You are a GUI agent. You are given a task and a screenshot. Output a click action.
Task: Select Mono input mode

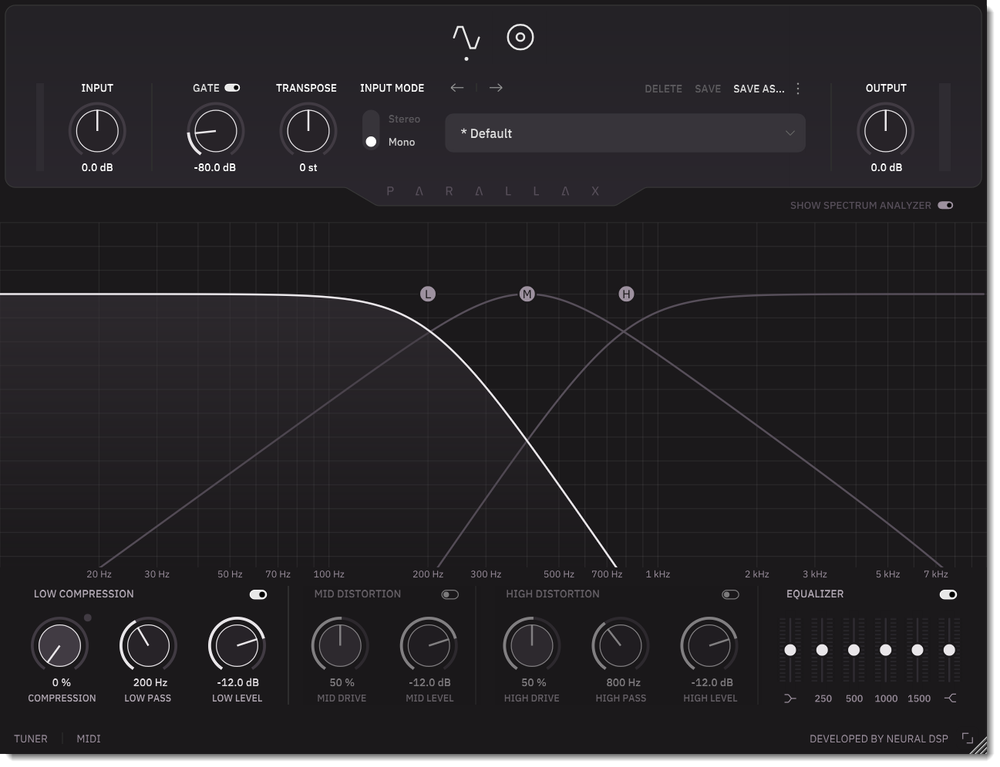pyautogui.click(x=402, y=142)
